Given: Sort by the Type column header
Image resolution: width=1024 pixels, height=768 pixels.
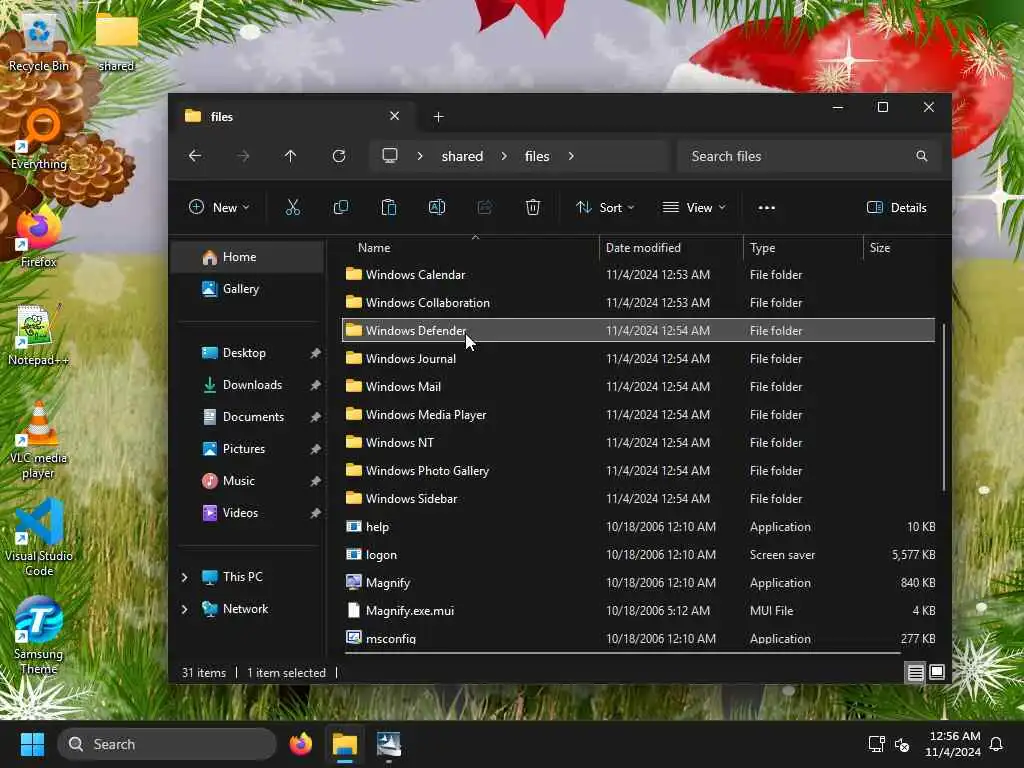Looking at the screenshot, I should [803, 248].
